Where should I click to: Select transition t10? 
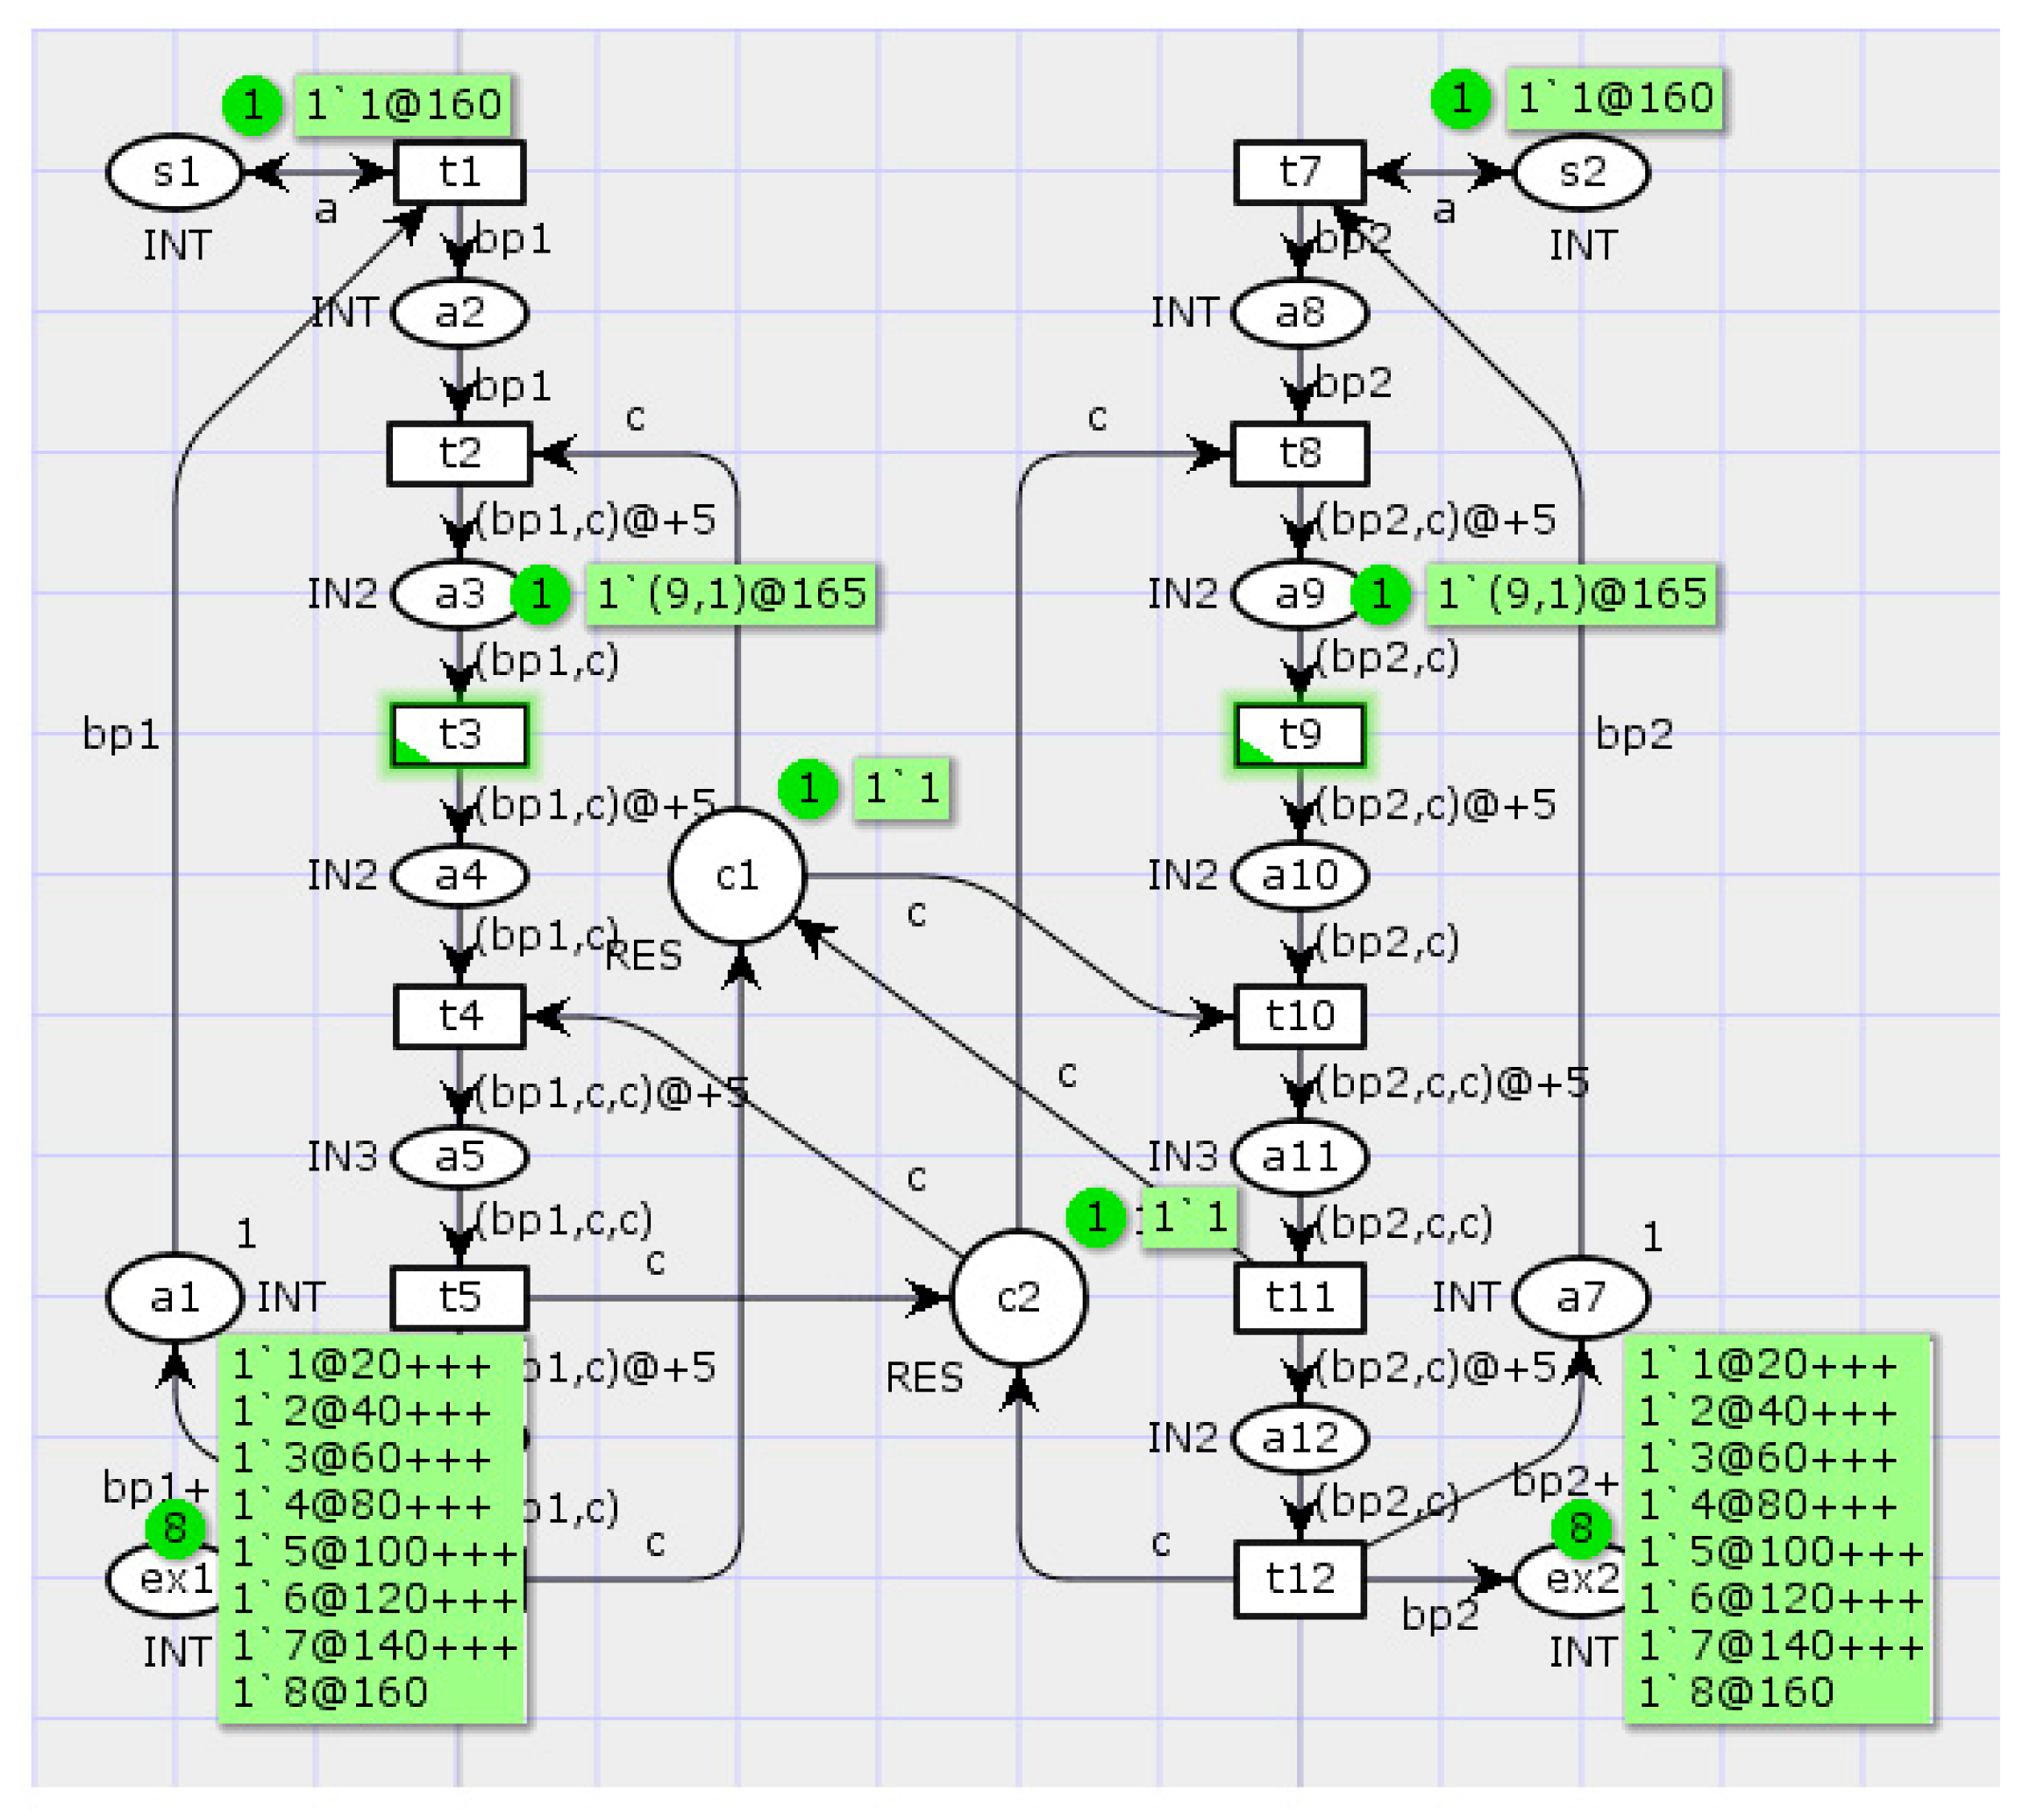[x=1299, y=1017]
